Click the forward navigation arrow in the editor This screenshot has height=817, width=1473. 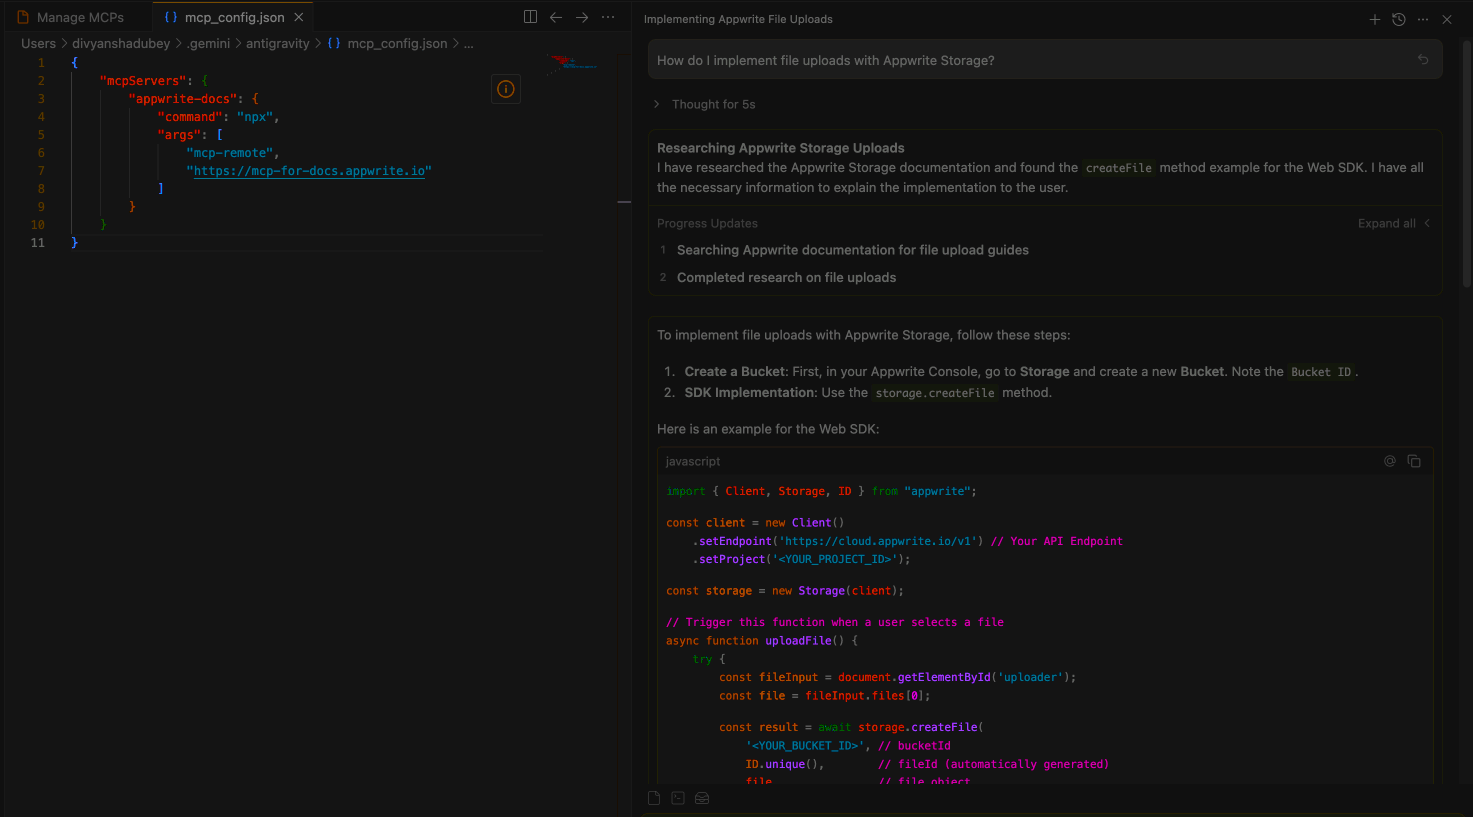point(581,16)
